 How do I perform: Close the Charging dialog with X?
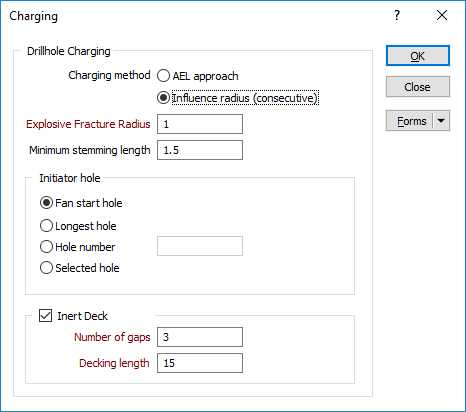click(x=442, y=15)
